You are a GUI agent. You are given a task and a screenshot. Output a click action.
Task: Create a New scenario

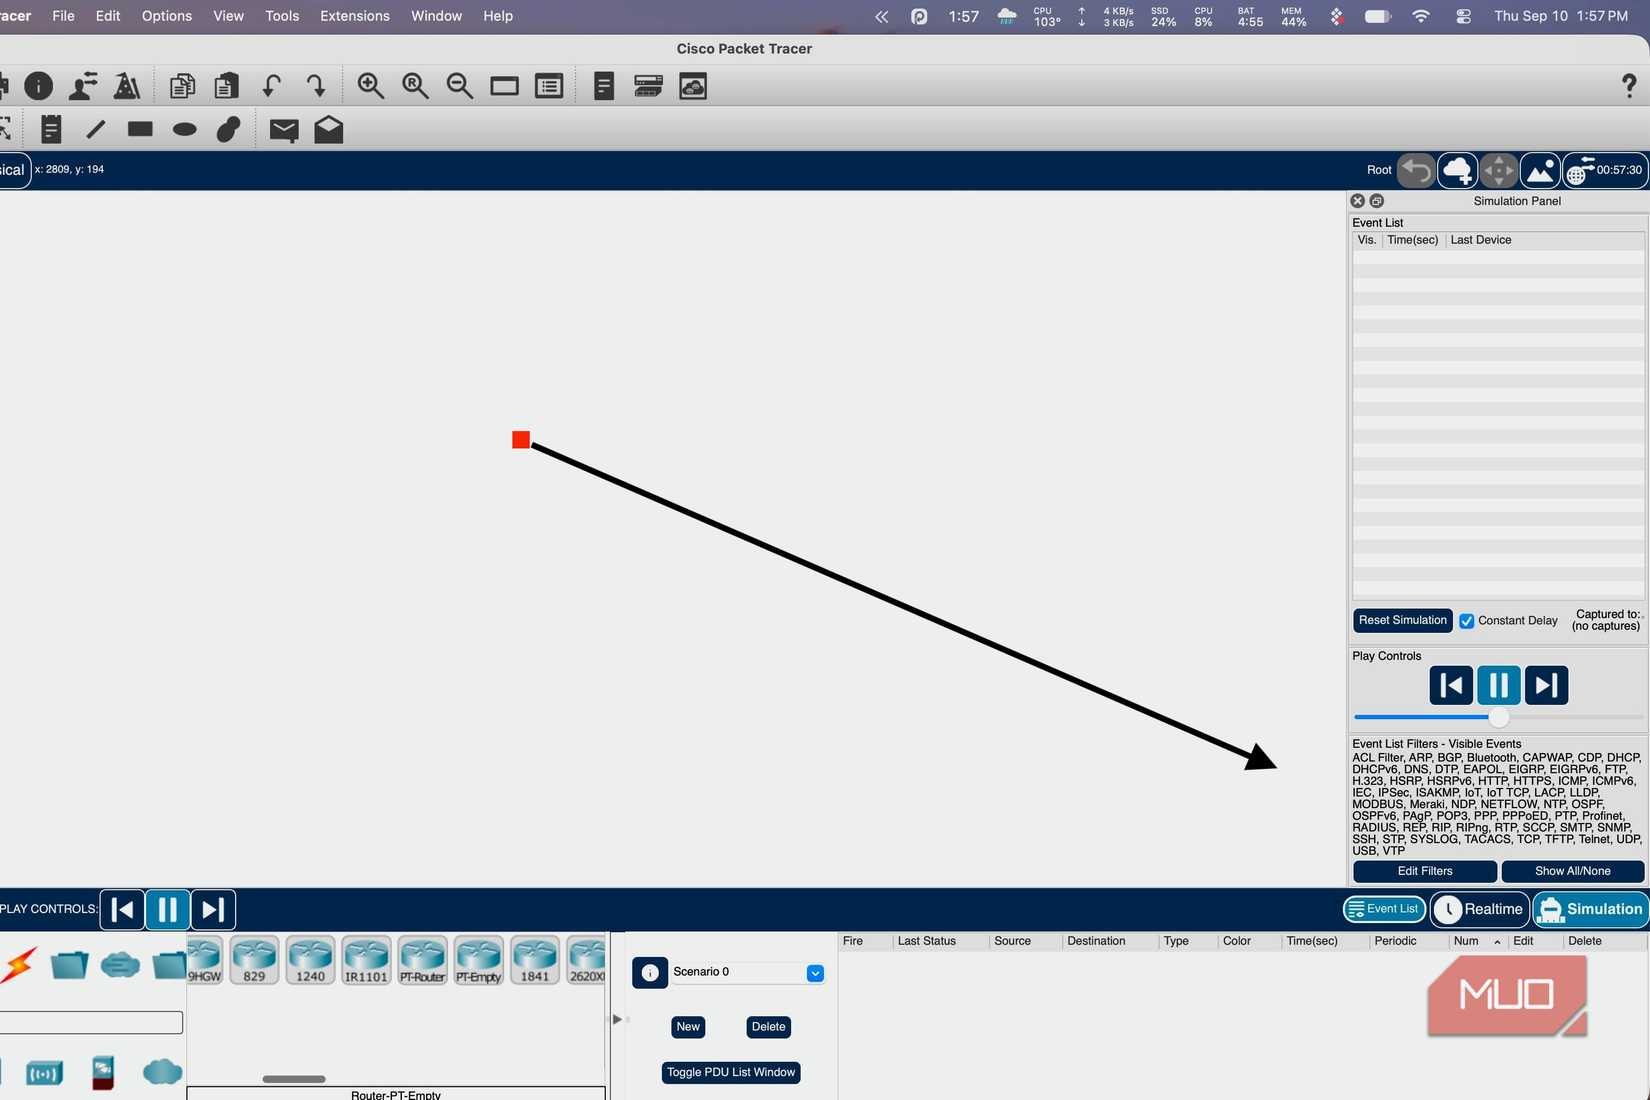688,1027
